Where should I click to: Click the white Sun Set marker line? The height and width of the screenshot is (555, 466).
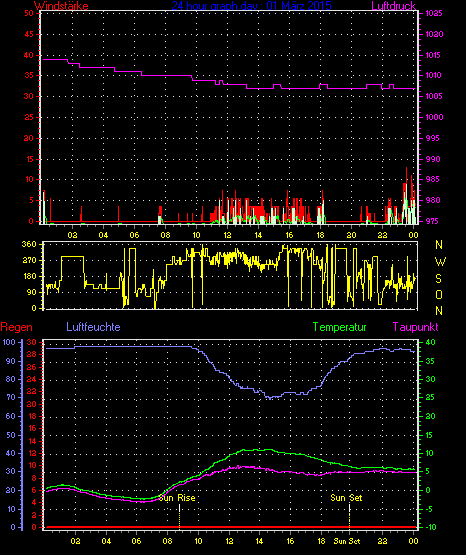[x=349, y=508]
